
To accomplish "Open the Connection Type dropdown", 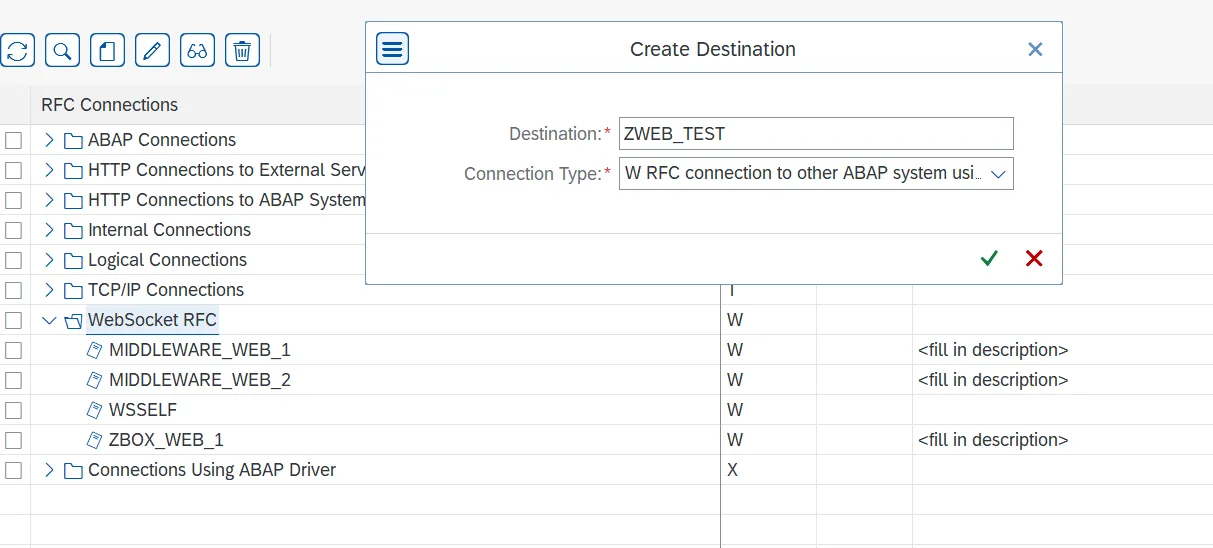I will 997,174.
